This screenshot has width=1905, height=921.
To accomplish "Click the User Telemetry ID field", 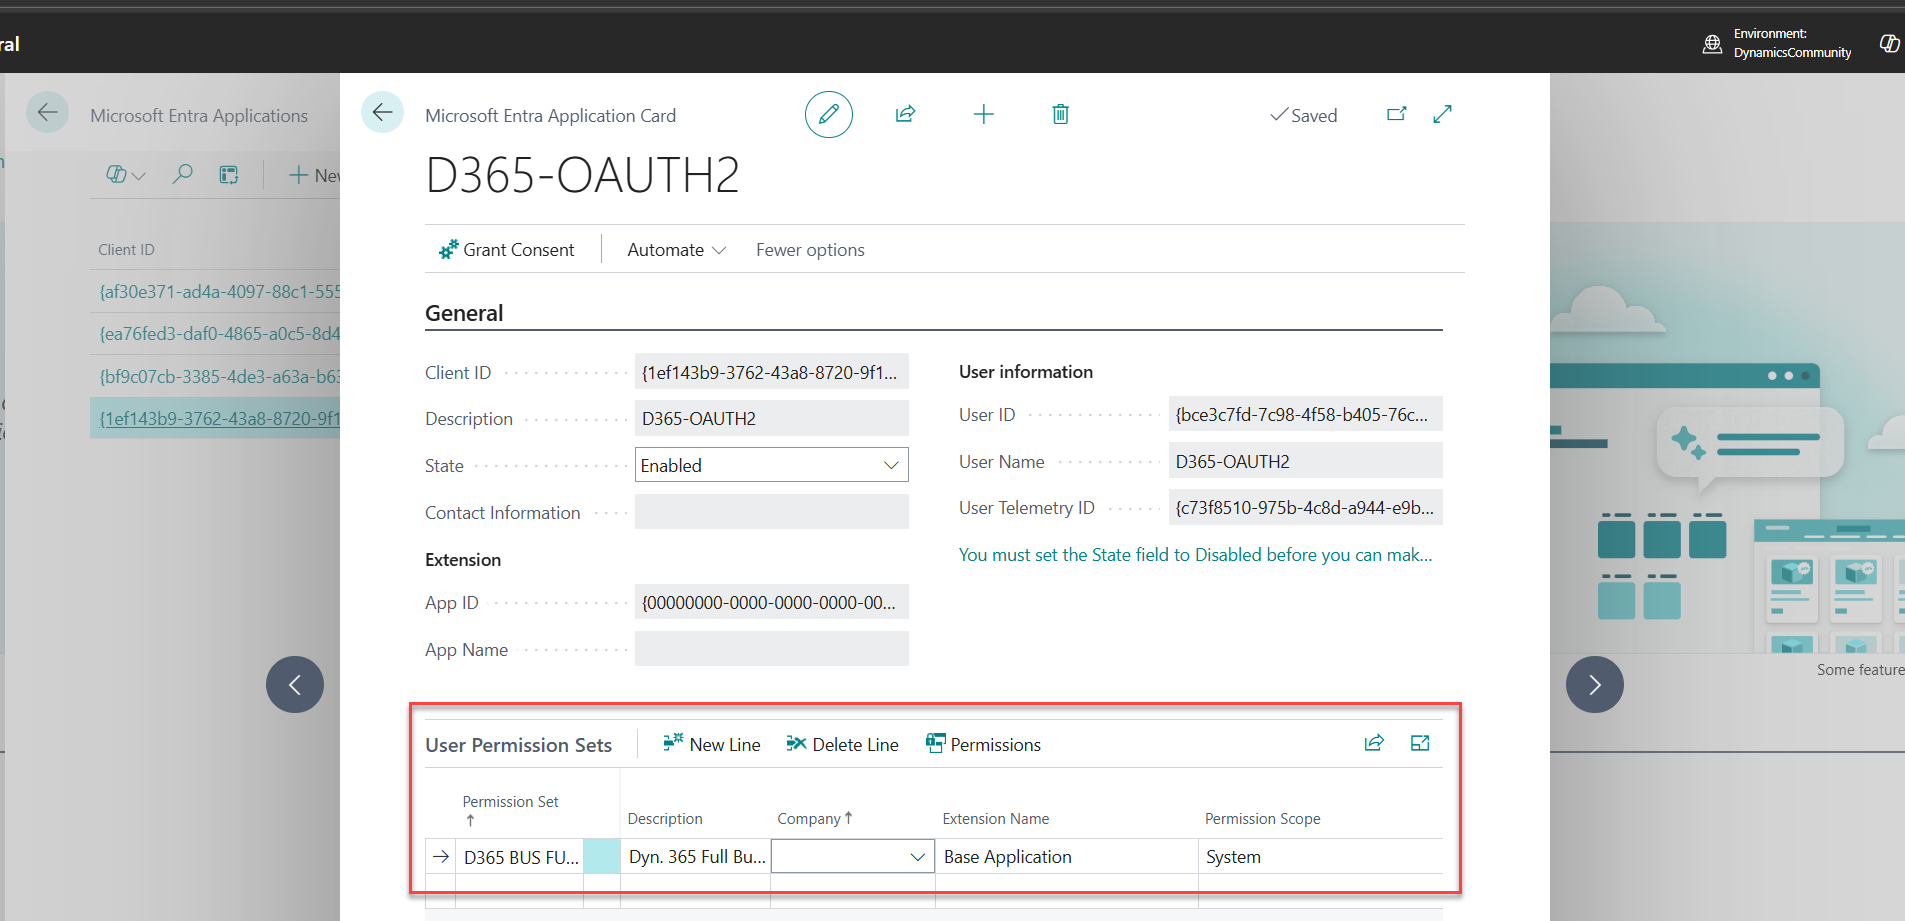I will 1305,507.
